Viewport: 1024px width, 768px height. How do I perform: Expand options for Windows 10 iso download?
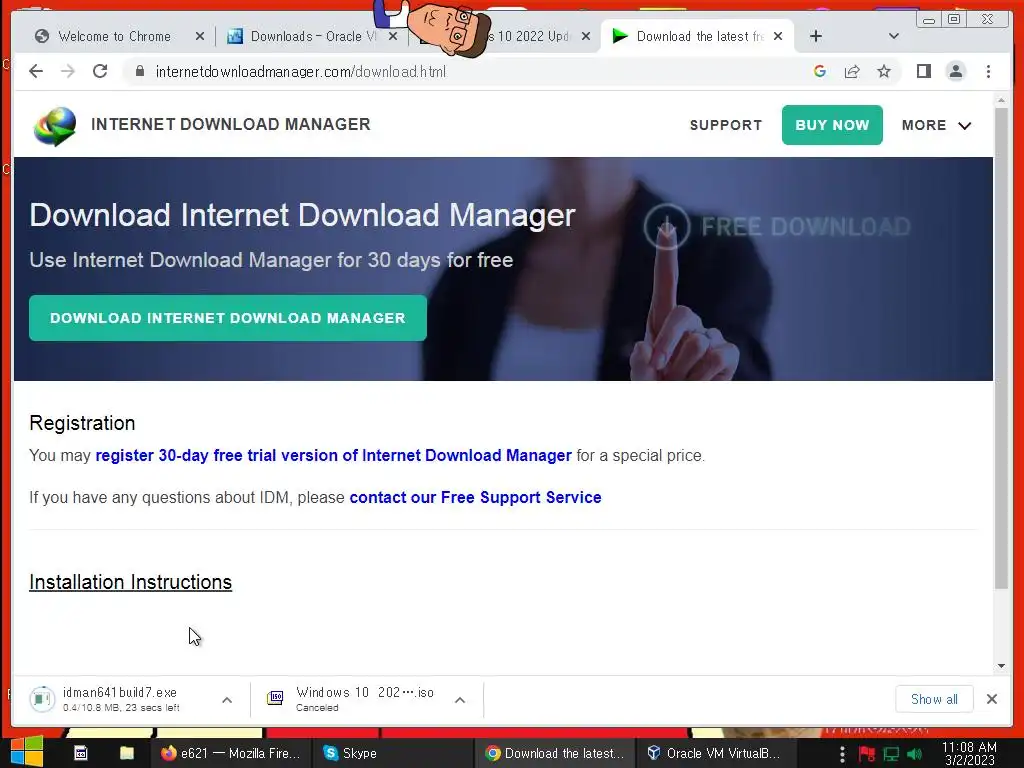pyautogui.click(x=460, y=700)
